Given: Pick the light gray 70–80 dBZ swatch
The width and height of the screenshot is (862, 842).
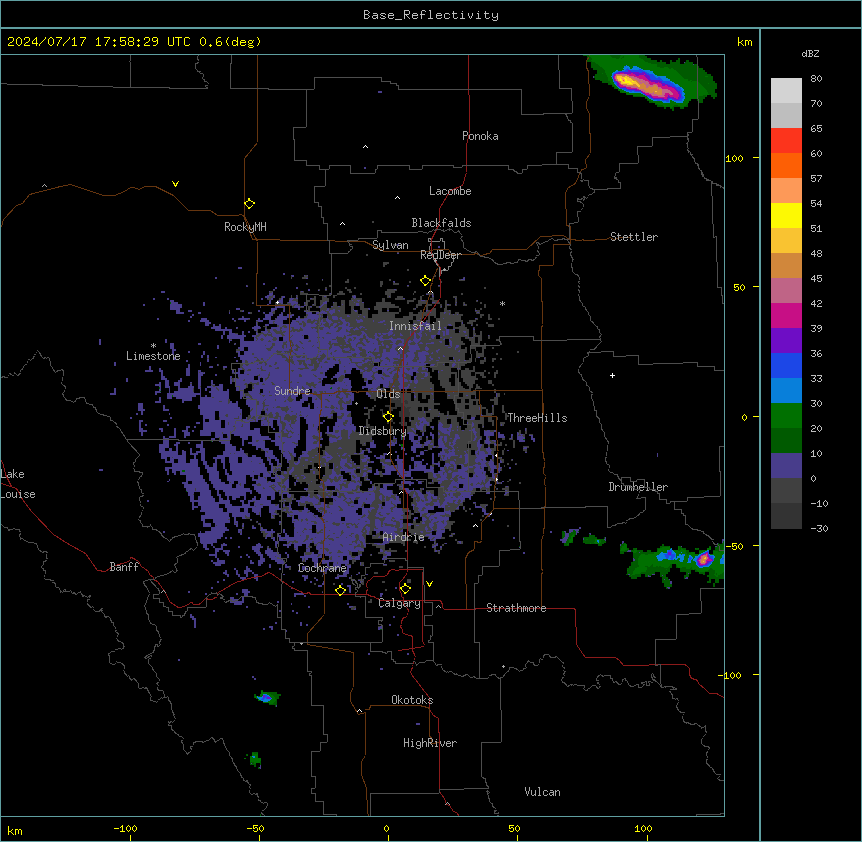Looking at the screenshot, I should [x=786, y=90].
